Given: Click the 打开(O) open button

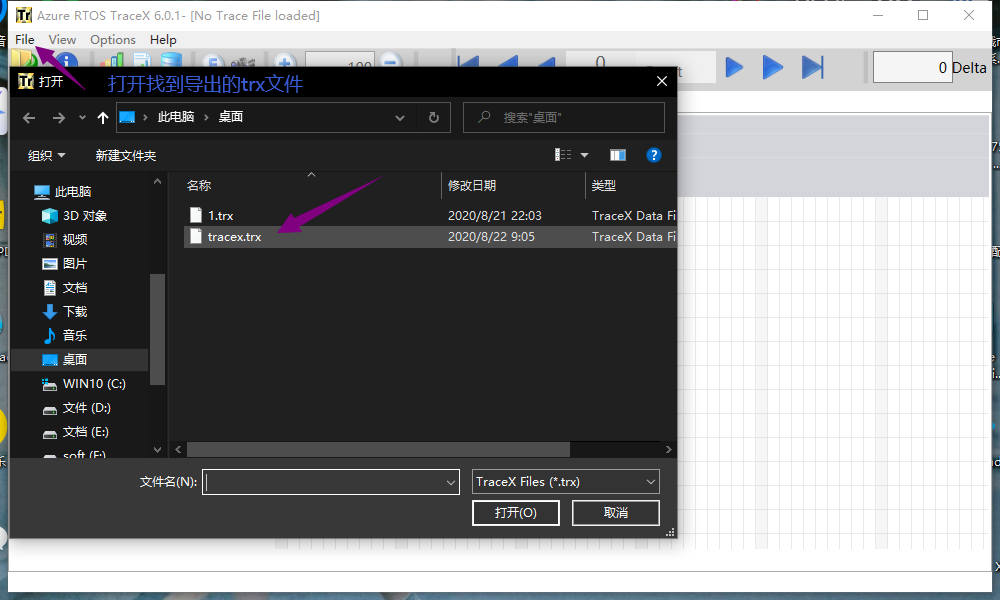Looking at the screenshot, I should click(x=515, y=513).
